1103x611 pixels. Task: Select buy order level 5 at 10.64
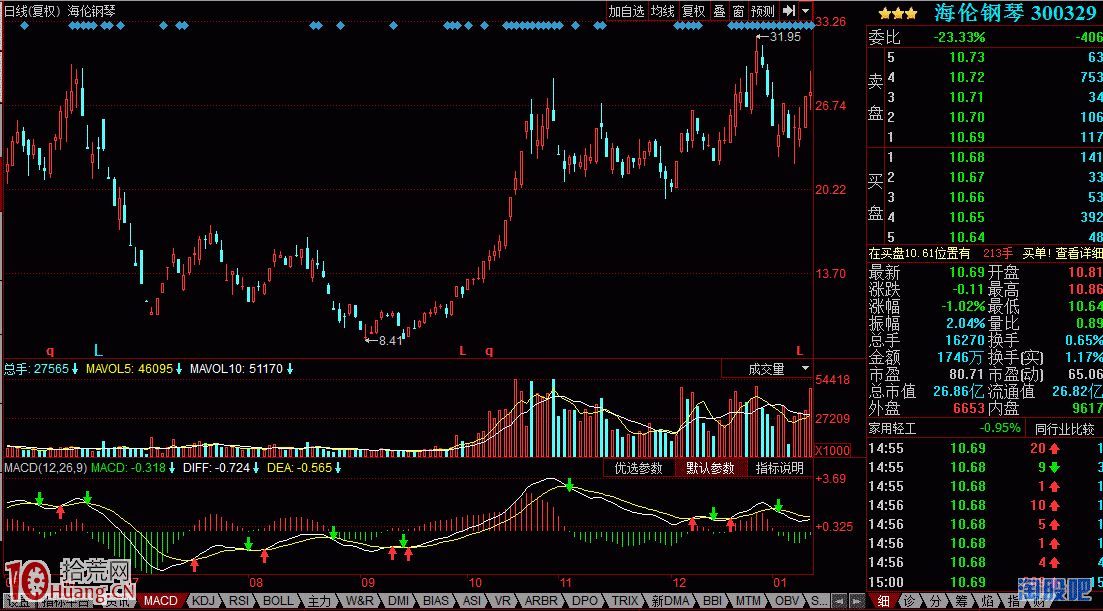click(985, 237)
